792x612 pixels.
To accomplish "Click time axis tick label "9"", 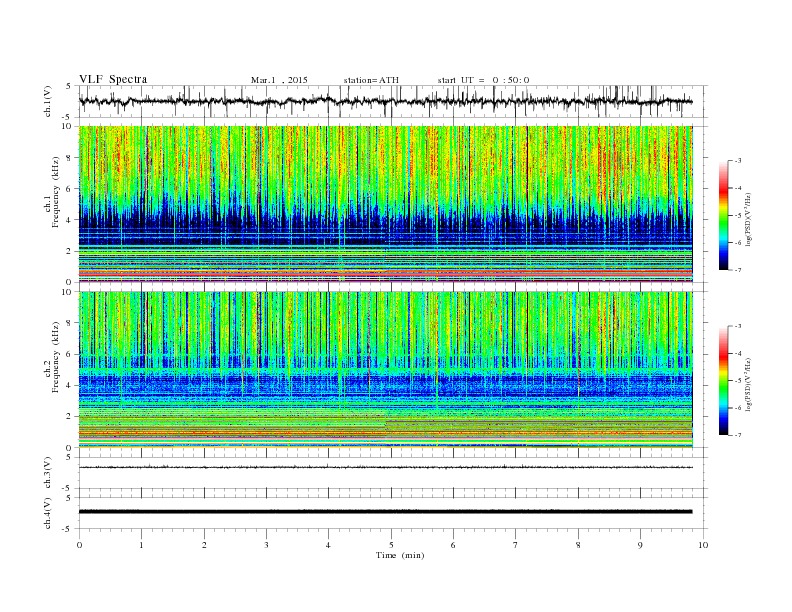I will click(640, 545).
